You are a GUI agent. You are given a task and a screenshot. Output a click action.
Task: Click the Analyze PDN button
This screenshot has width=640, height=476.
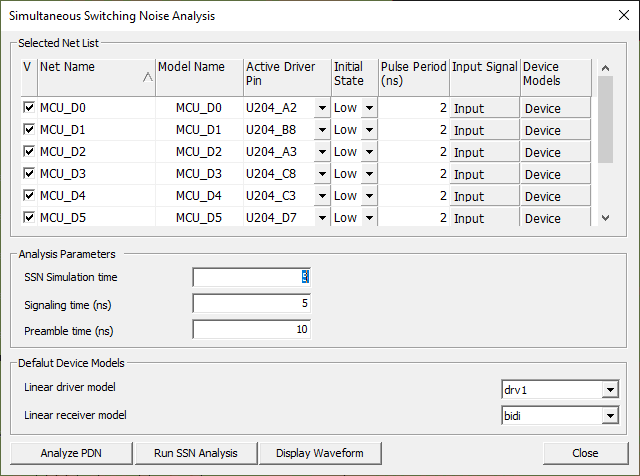71,453
